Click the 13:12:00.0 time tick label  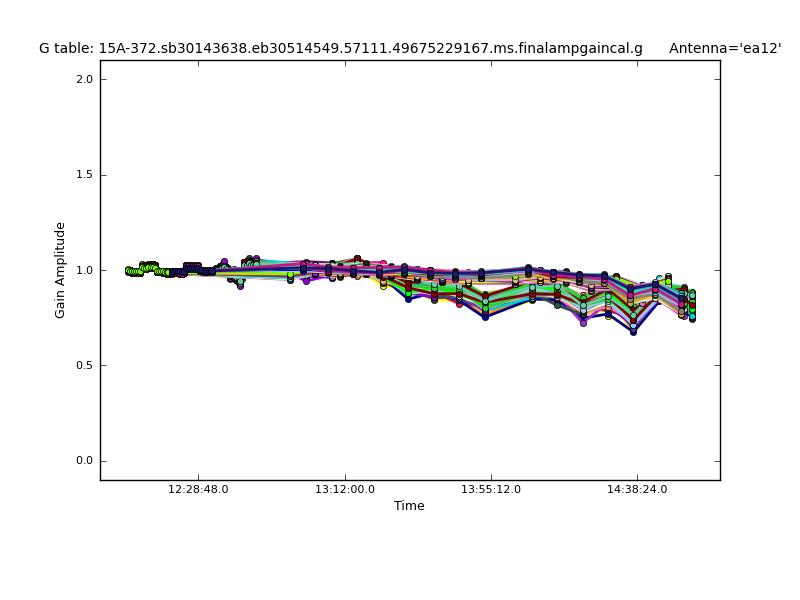point(345,489)
